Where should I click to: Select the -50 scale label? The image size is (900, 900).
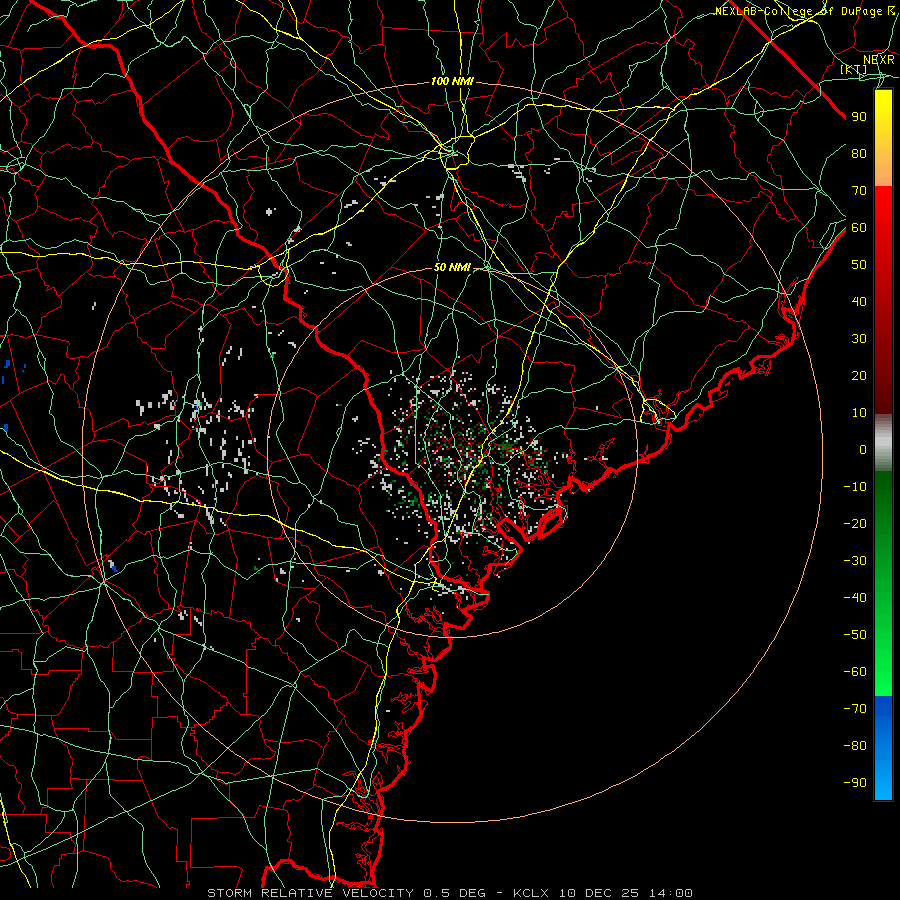pyautogui.click(x=855, y=635)
